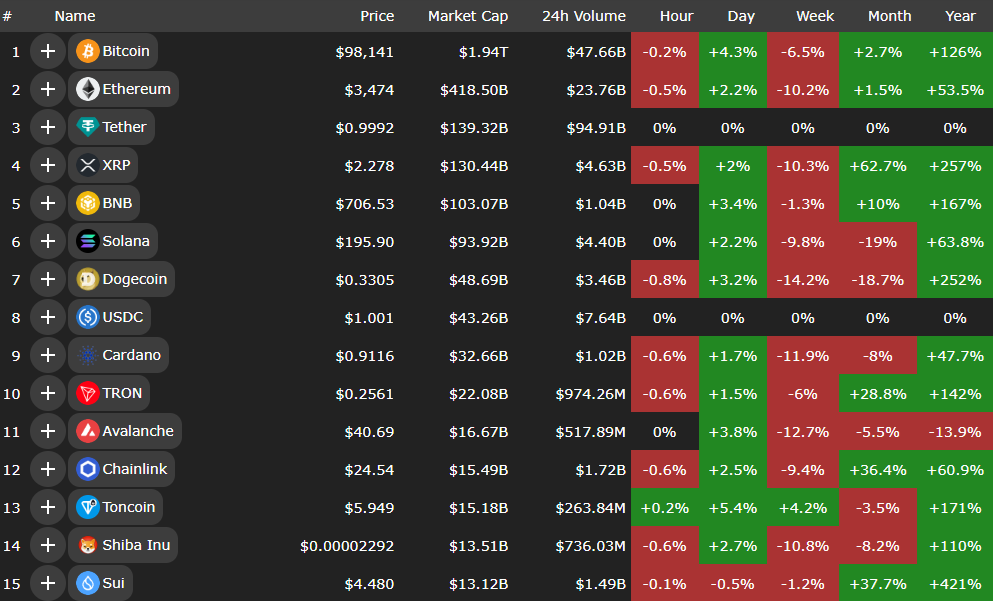Click the XRP logo icon
This screenshot has height=601, width=993.
pos(87,165)
